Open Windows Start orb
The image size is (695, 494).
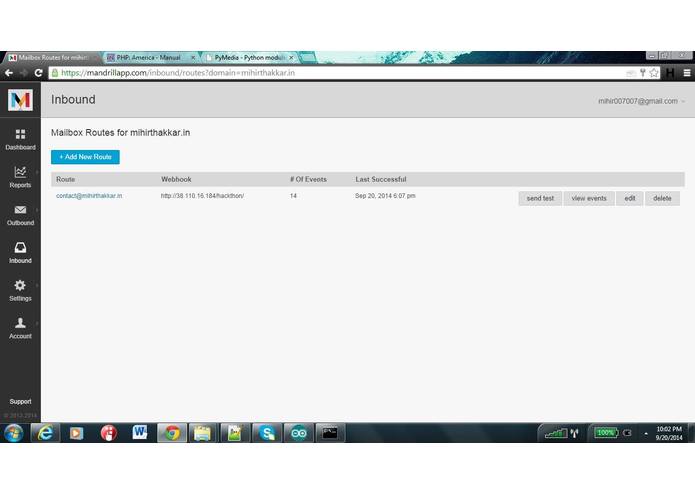[14, 433]
